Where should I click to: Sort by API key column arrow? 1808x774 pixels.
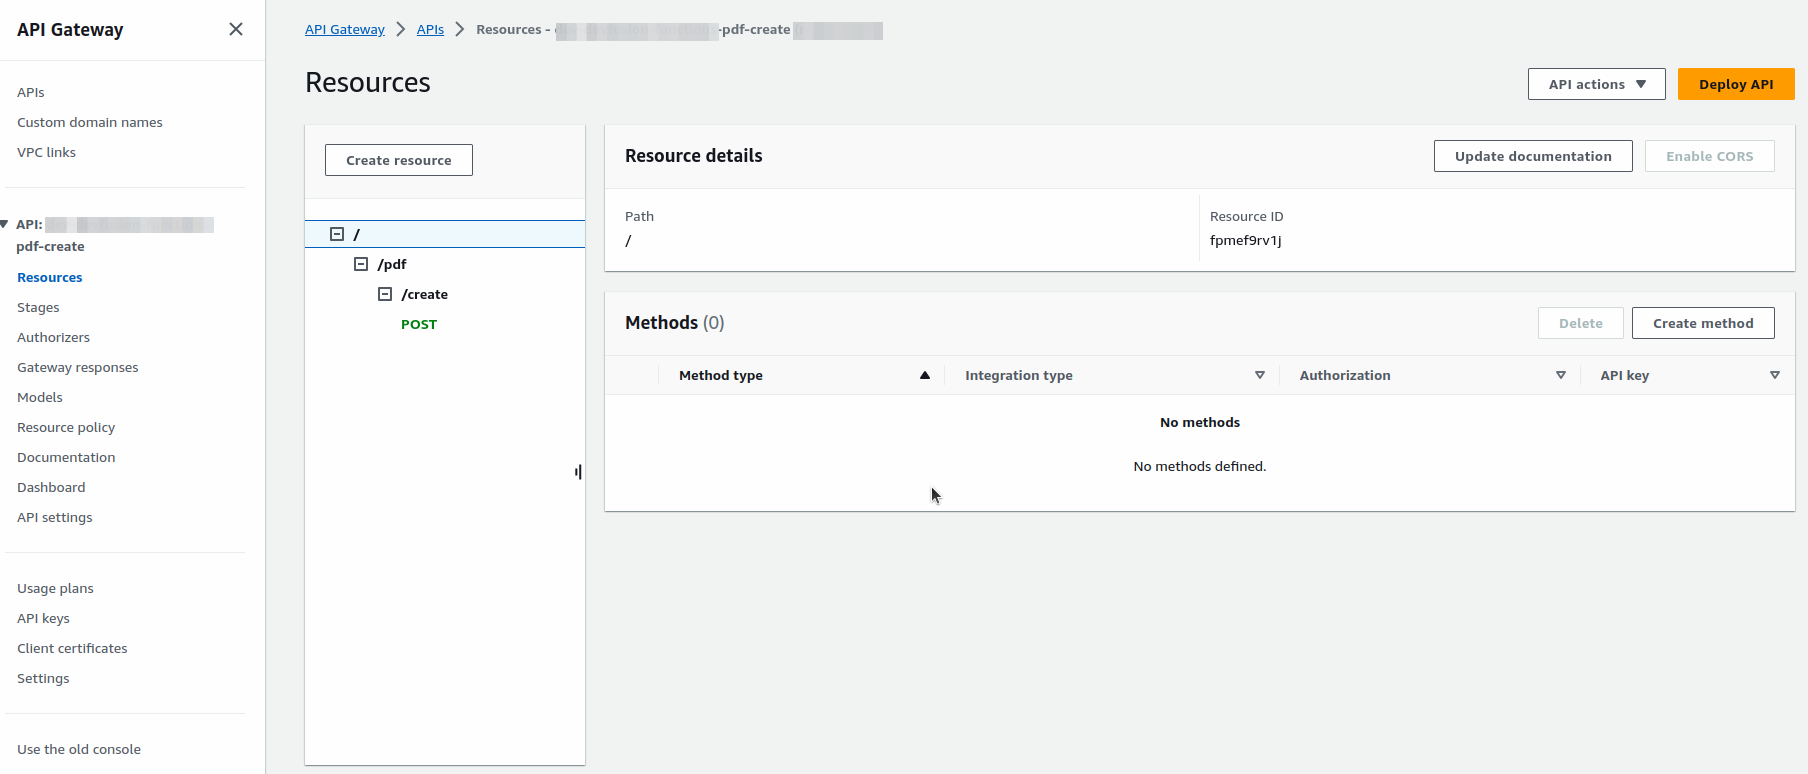point(1775,375)
